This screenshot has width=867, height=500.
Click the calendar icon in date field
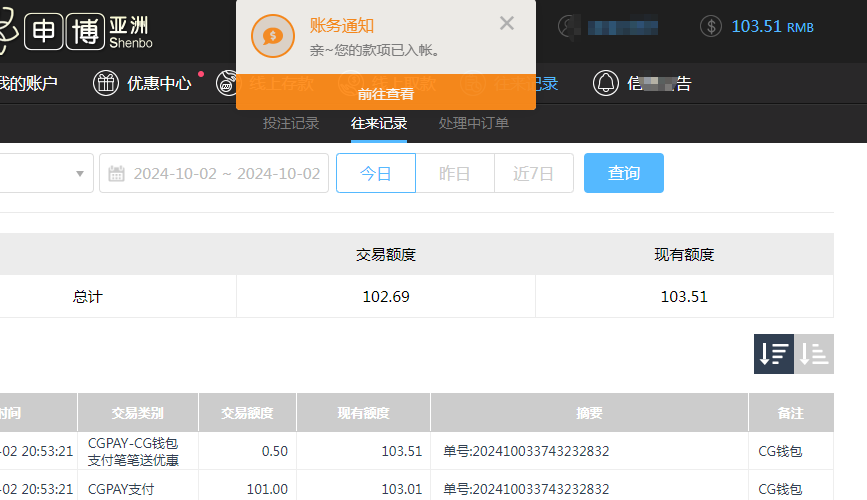(116, 174)
